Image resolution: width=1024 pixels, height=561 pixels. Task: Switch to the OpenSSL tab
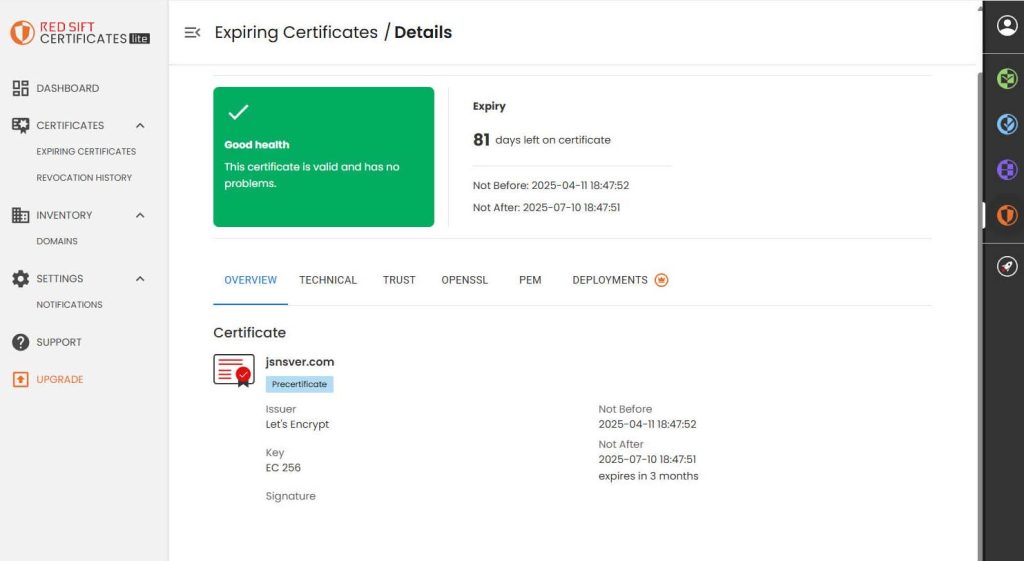[x=464, y=280]
